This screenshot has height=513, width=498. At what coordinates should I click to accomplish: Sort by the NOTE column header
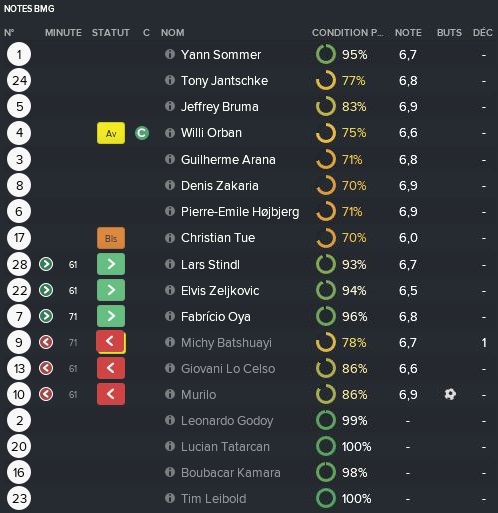pyautogui.click(x=408, y=33)
